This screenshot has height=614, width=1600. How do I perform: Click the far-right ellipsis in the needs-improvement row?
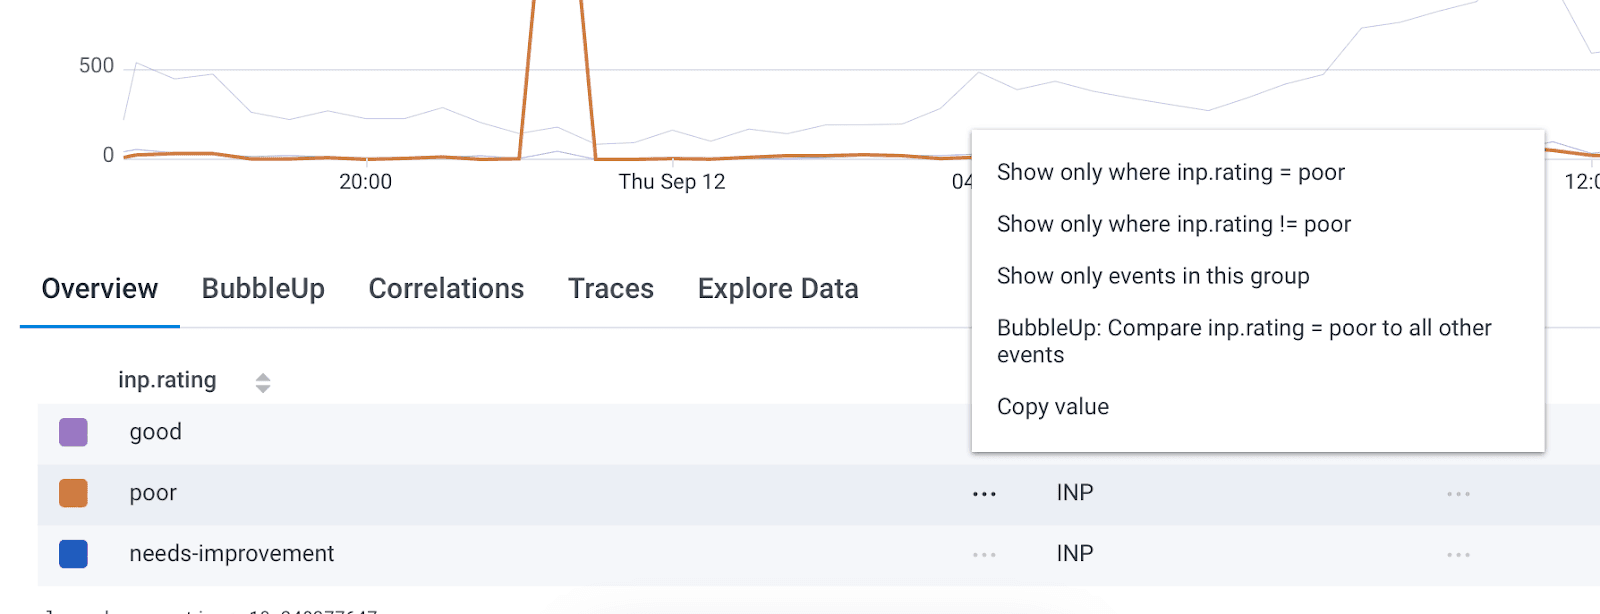click(1458, 555)
